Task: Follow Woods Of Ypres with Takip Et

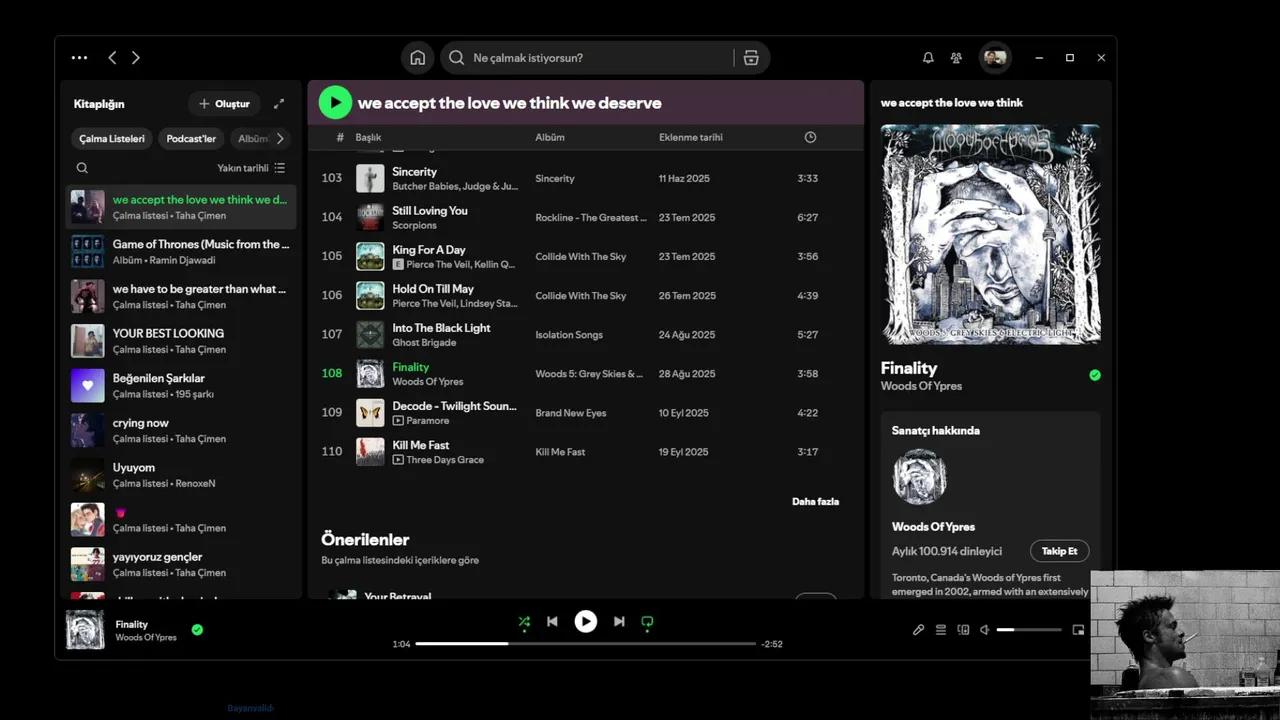Action: click(x=1059, y=551)
